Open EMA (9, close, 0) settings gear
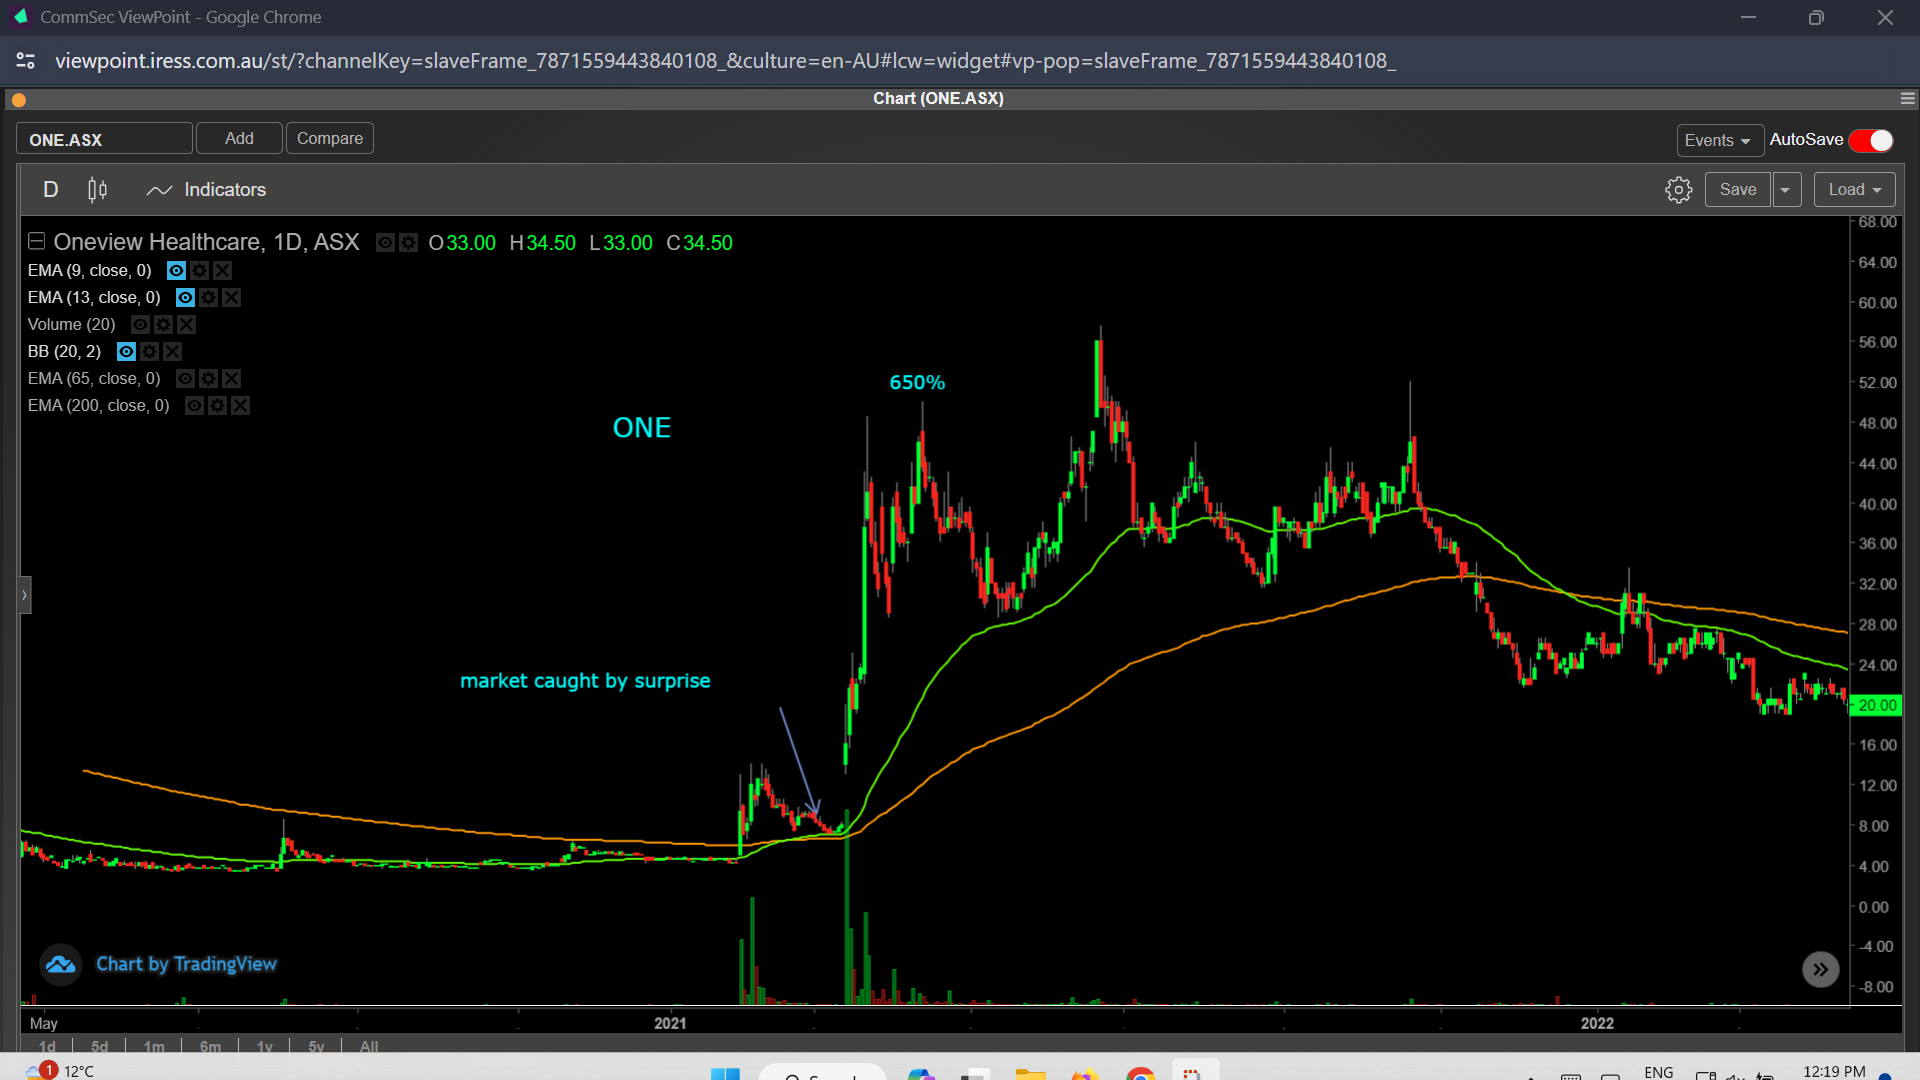The image size is (1920, 1080). click(x=199, y=270)
